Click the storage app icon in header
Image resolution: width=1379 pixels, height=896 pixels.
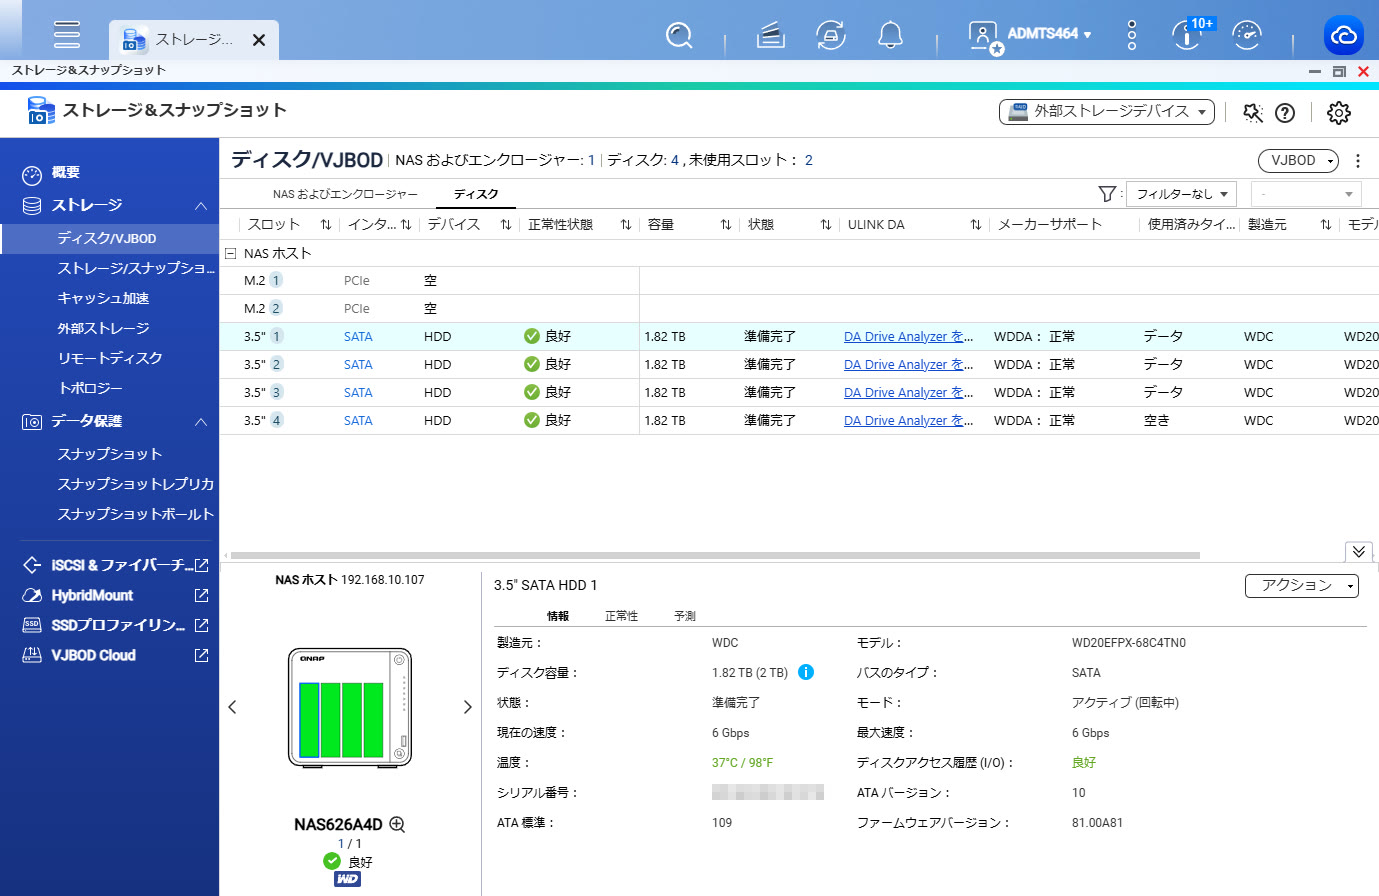click(41, 111)
